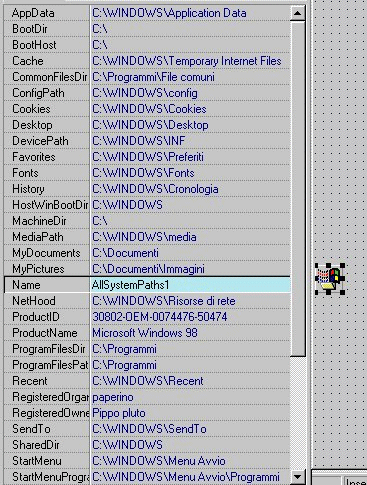The height and width of the screenshot is (485, 367).
Task: Click value C:\WINDOWS\Temporary Internet Files
Action: pos(187,61)
